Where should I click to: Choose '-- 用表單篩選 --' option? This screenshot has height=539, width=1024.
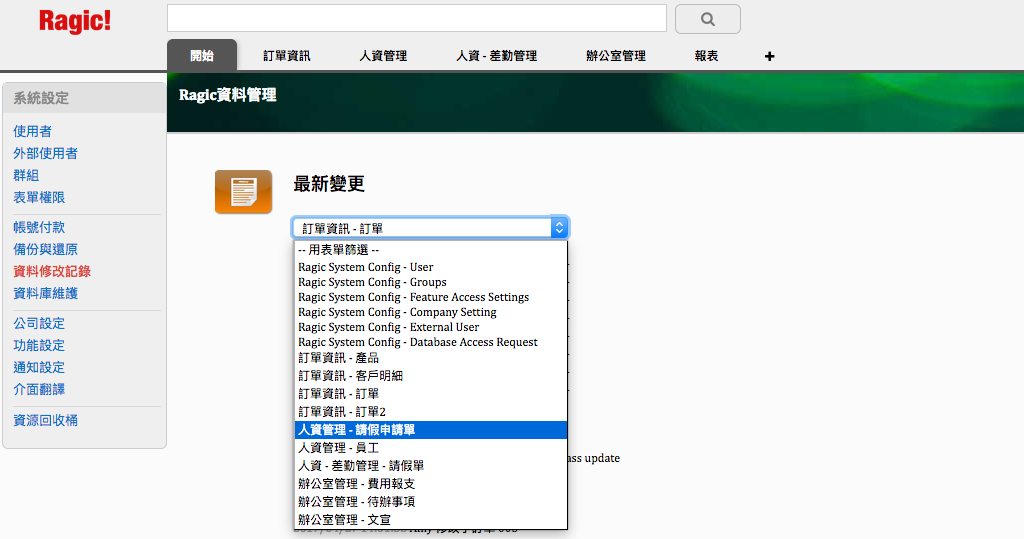pyautogui.click(x=431, y=250)
